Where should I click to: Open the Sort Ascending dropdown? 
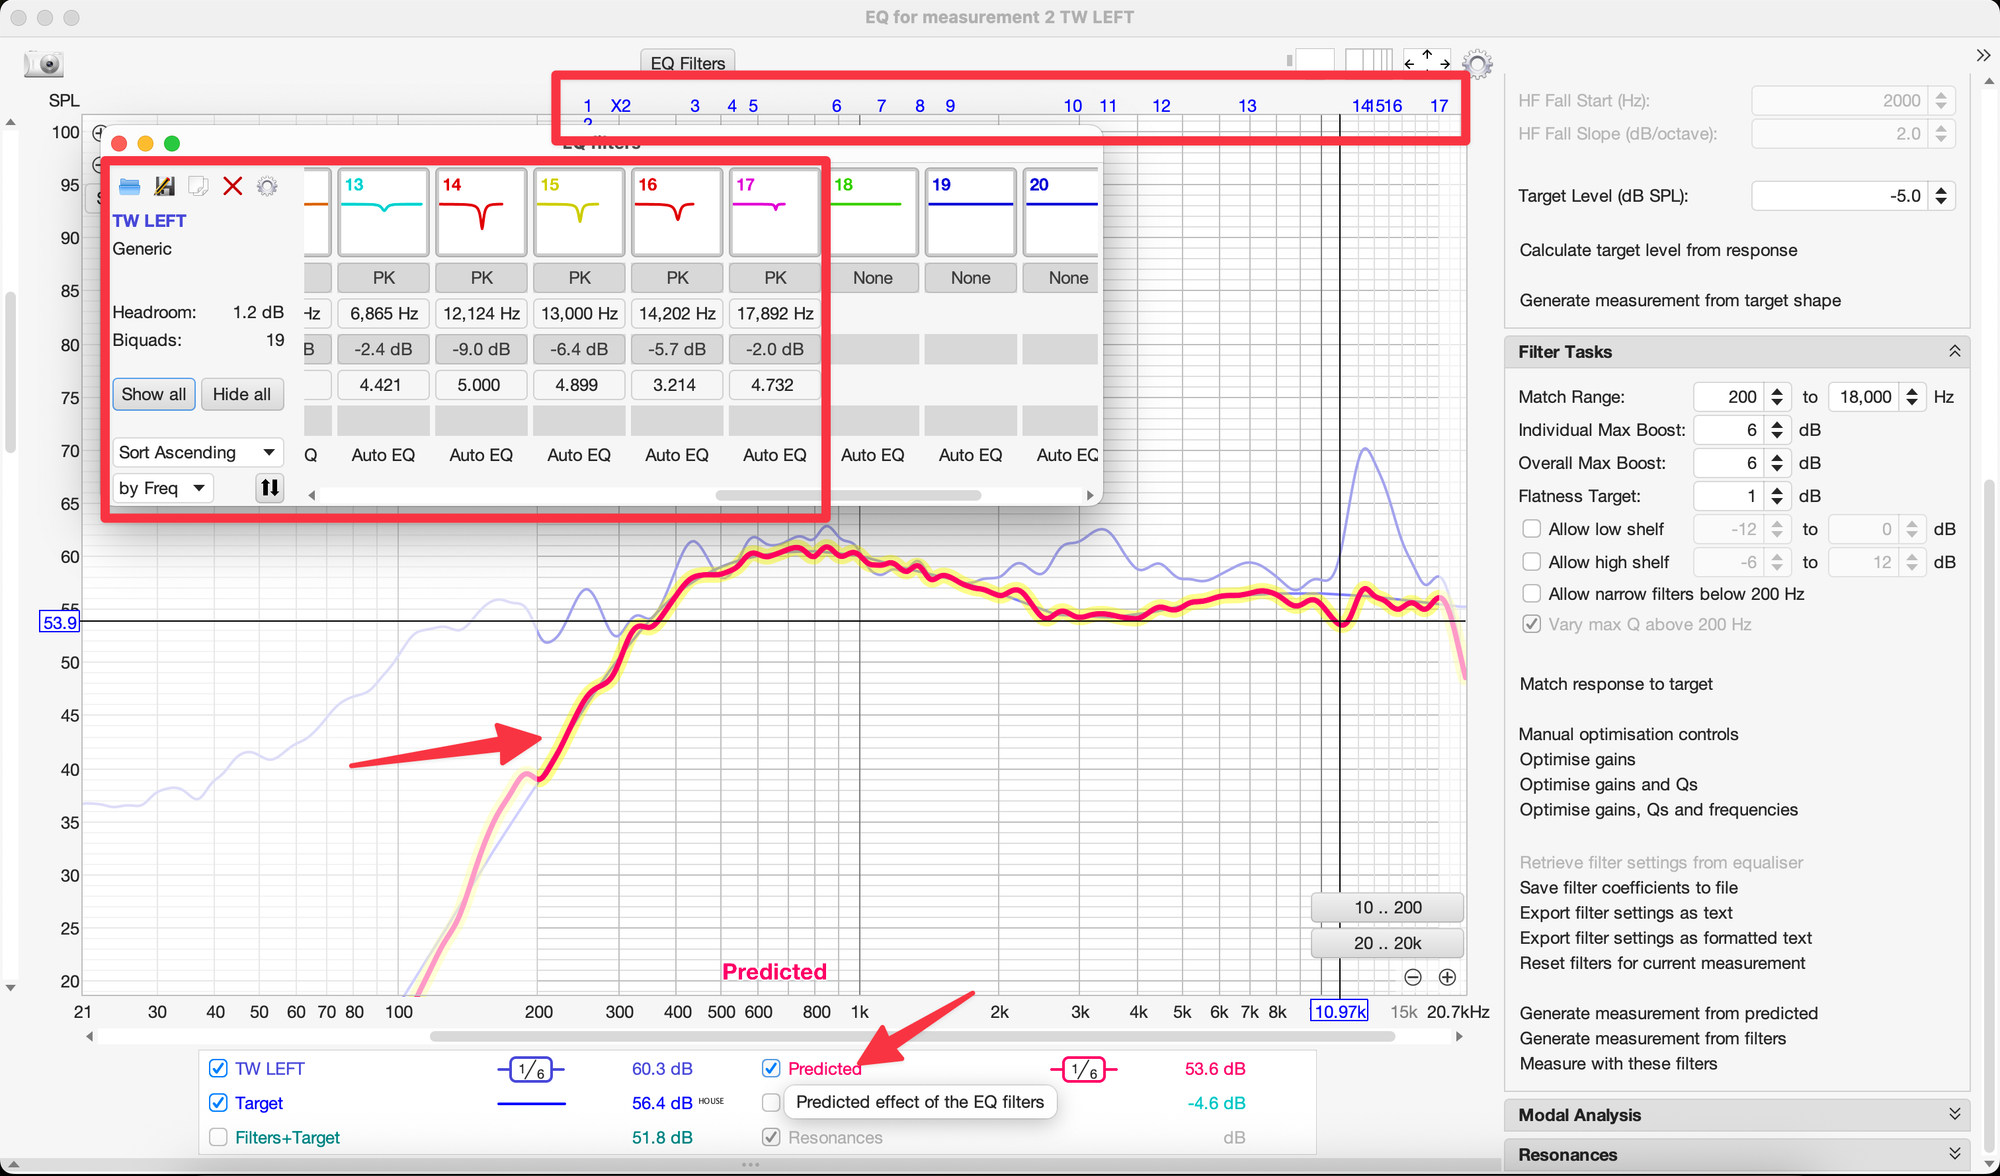(197, 453)
